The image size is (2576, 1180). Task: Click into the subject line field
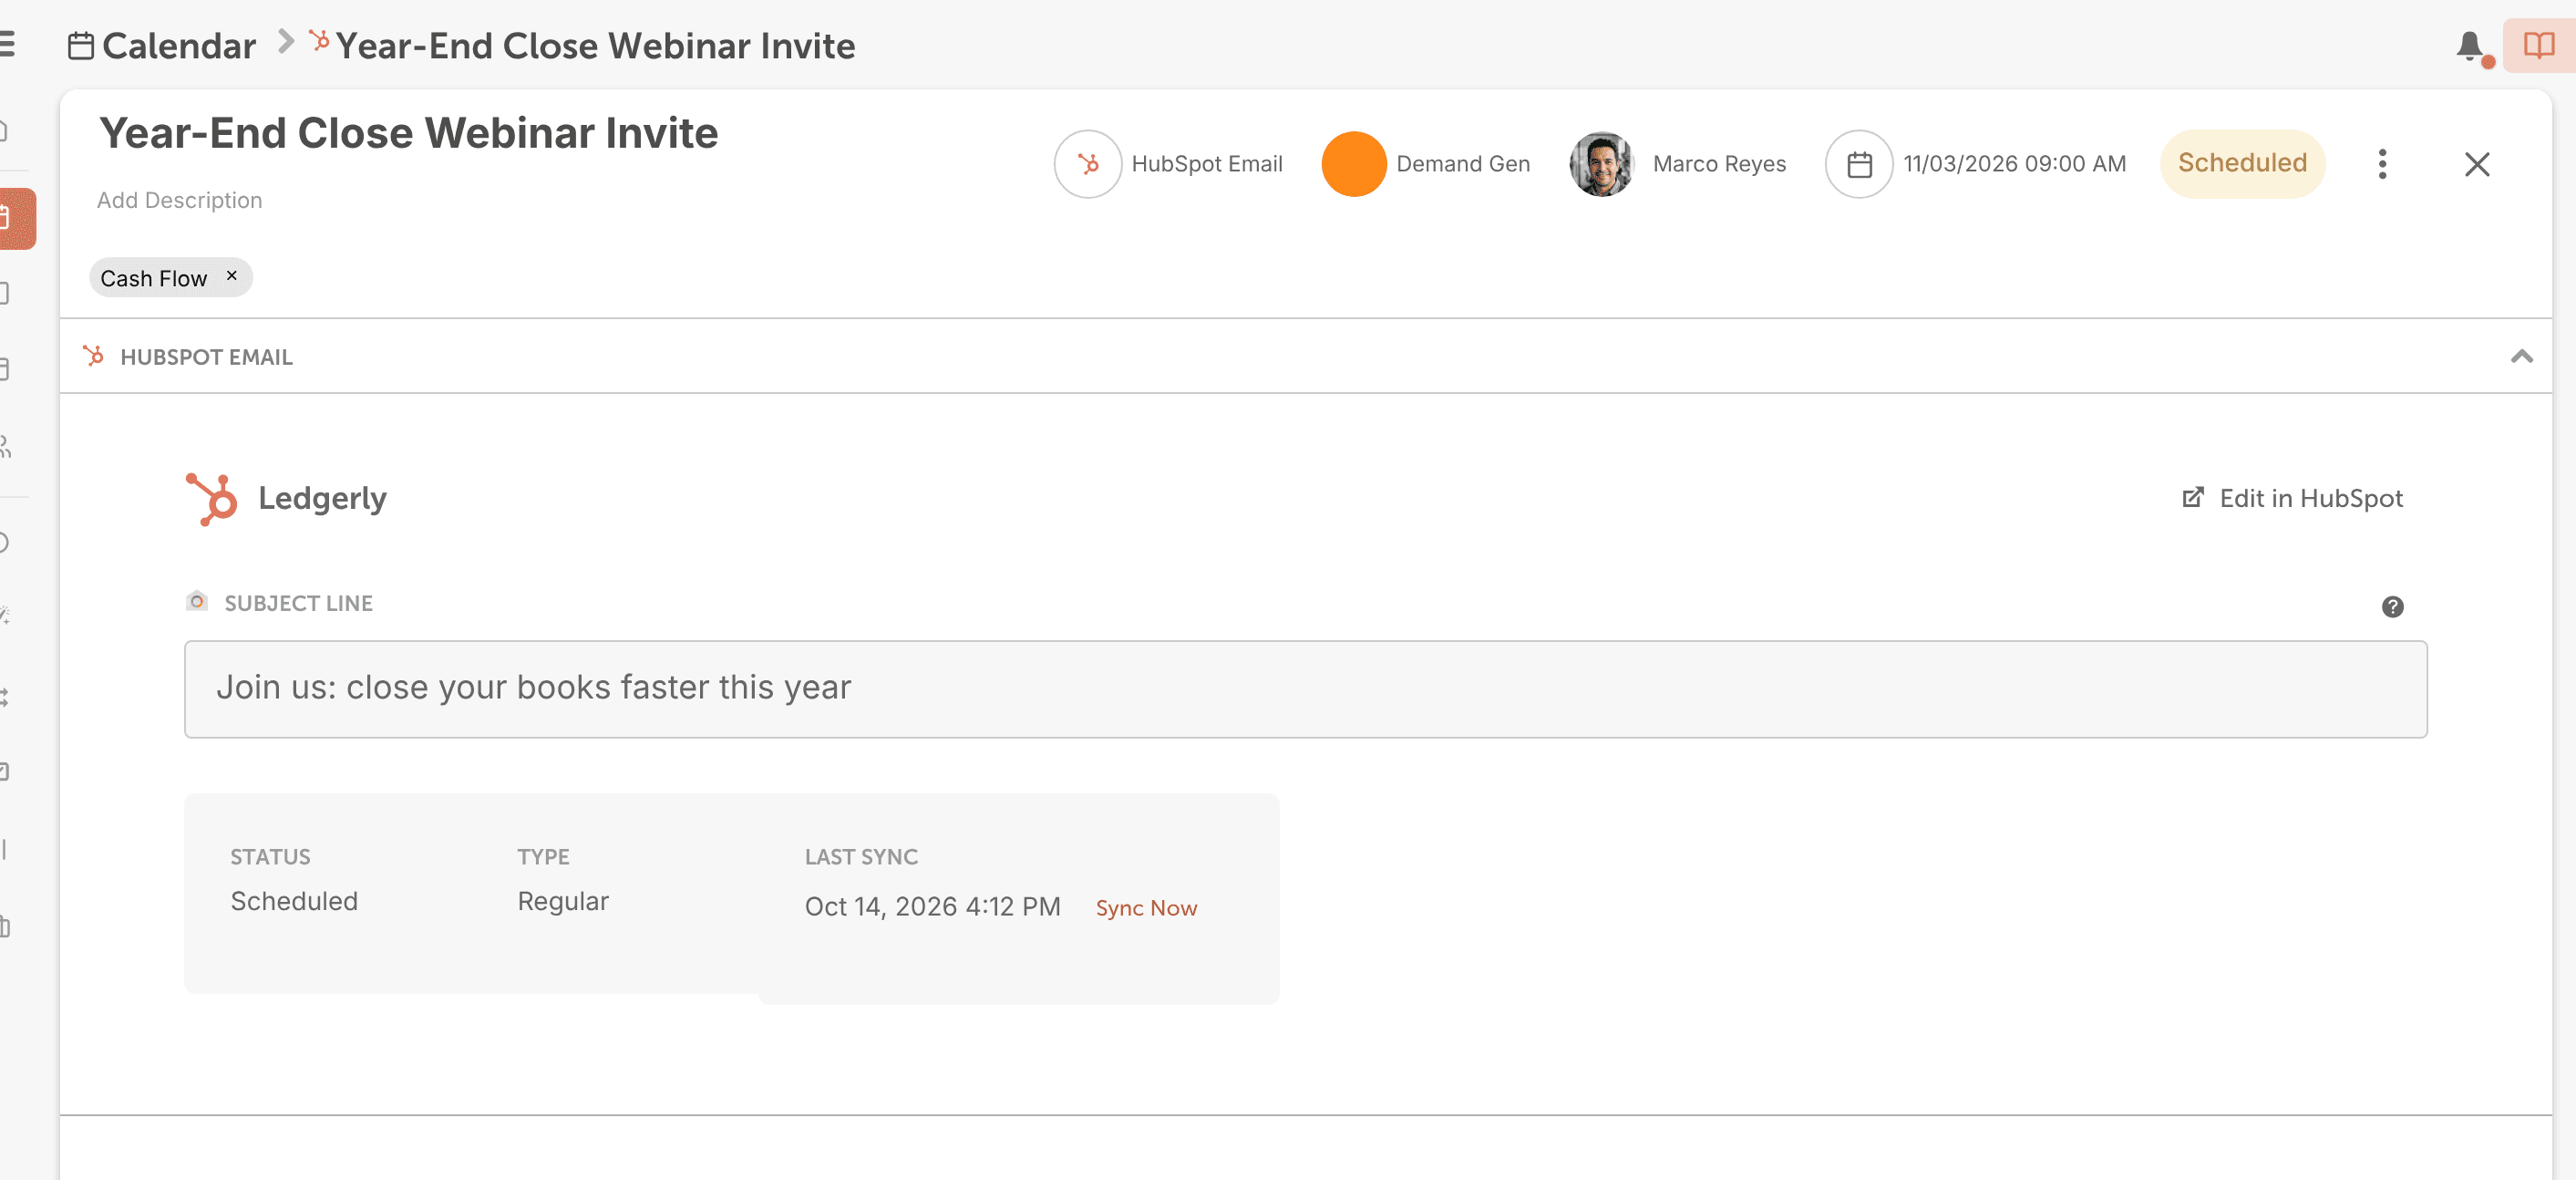(1305, 689)
